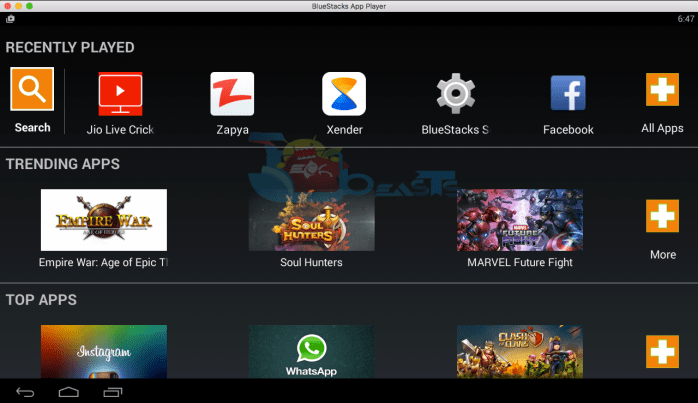This screenshot has width=698, height=403.
Task: Close the BlueStacks window with red button
Action: [8, 6]
